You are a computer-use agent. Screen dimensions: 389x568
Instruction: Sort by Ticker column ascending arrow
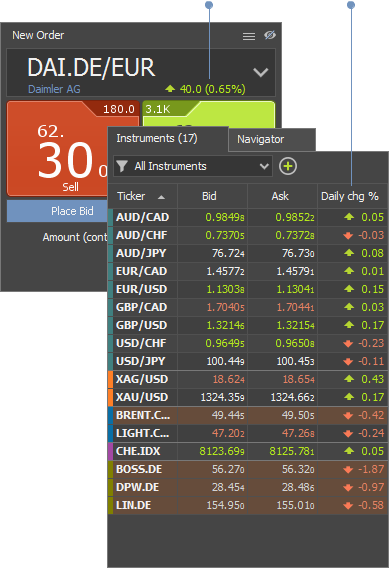[x=162, y=197]
